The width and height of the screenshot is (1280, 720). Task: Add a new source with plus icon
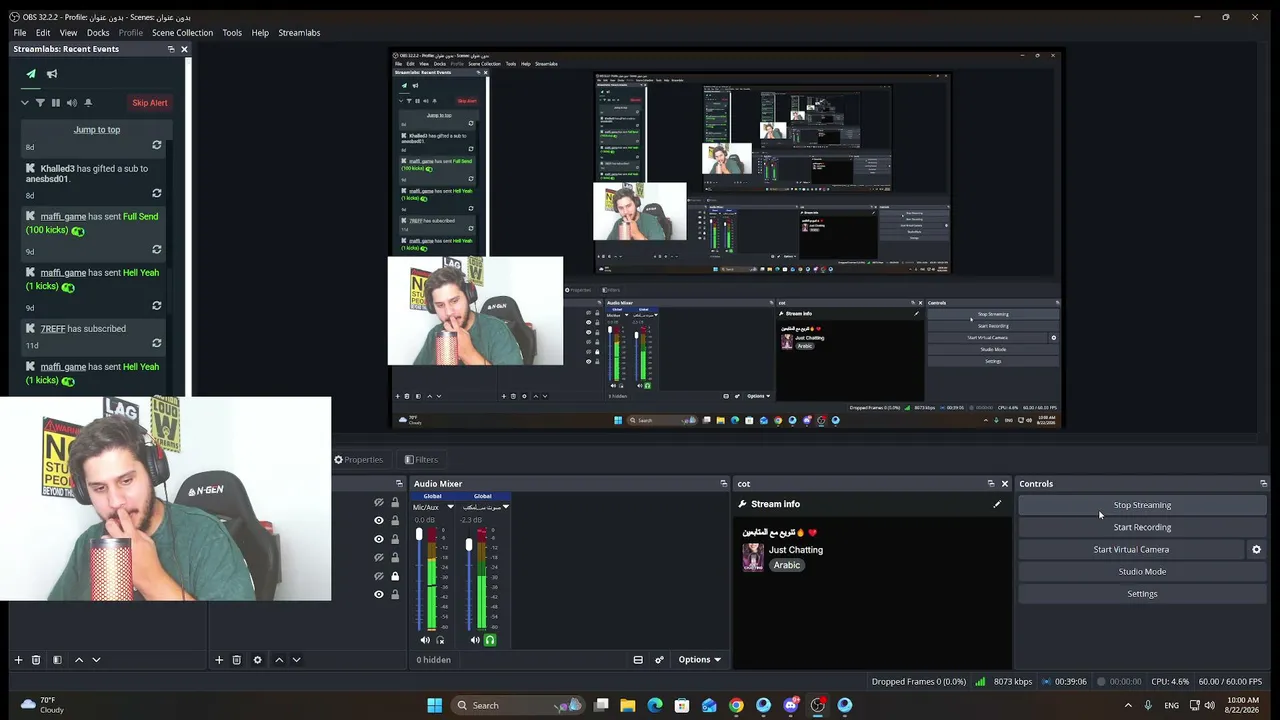[219, 660]
